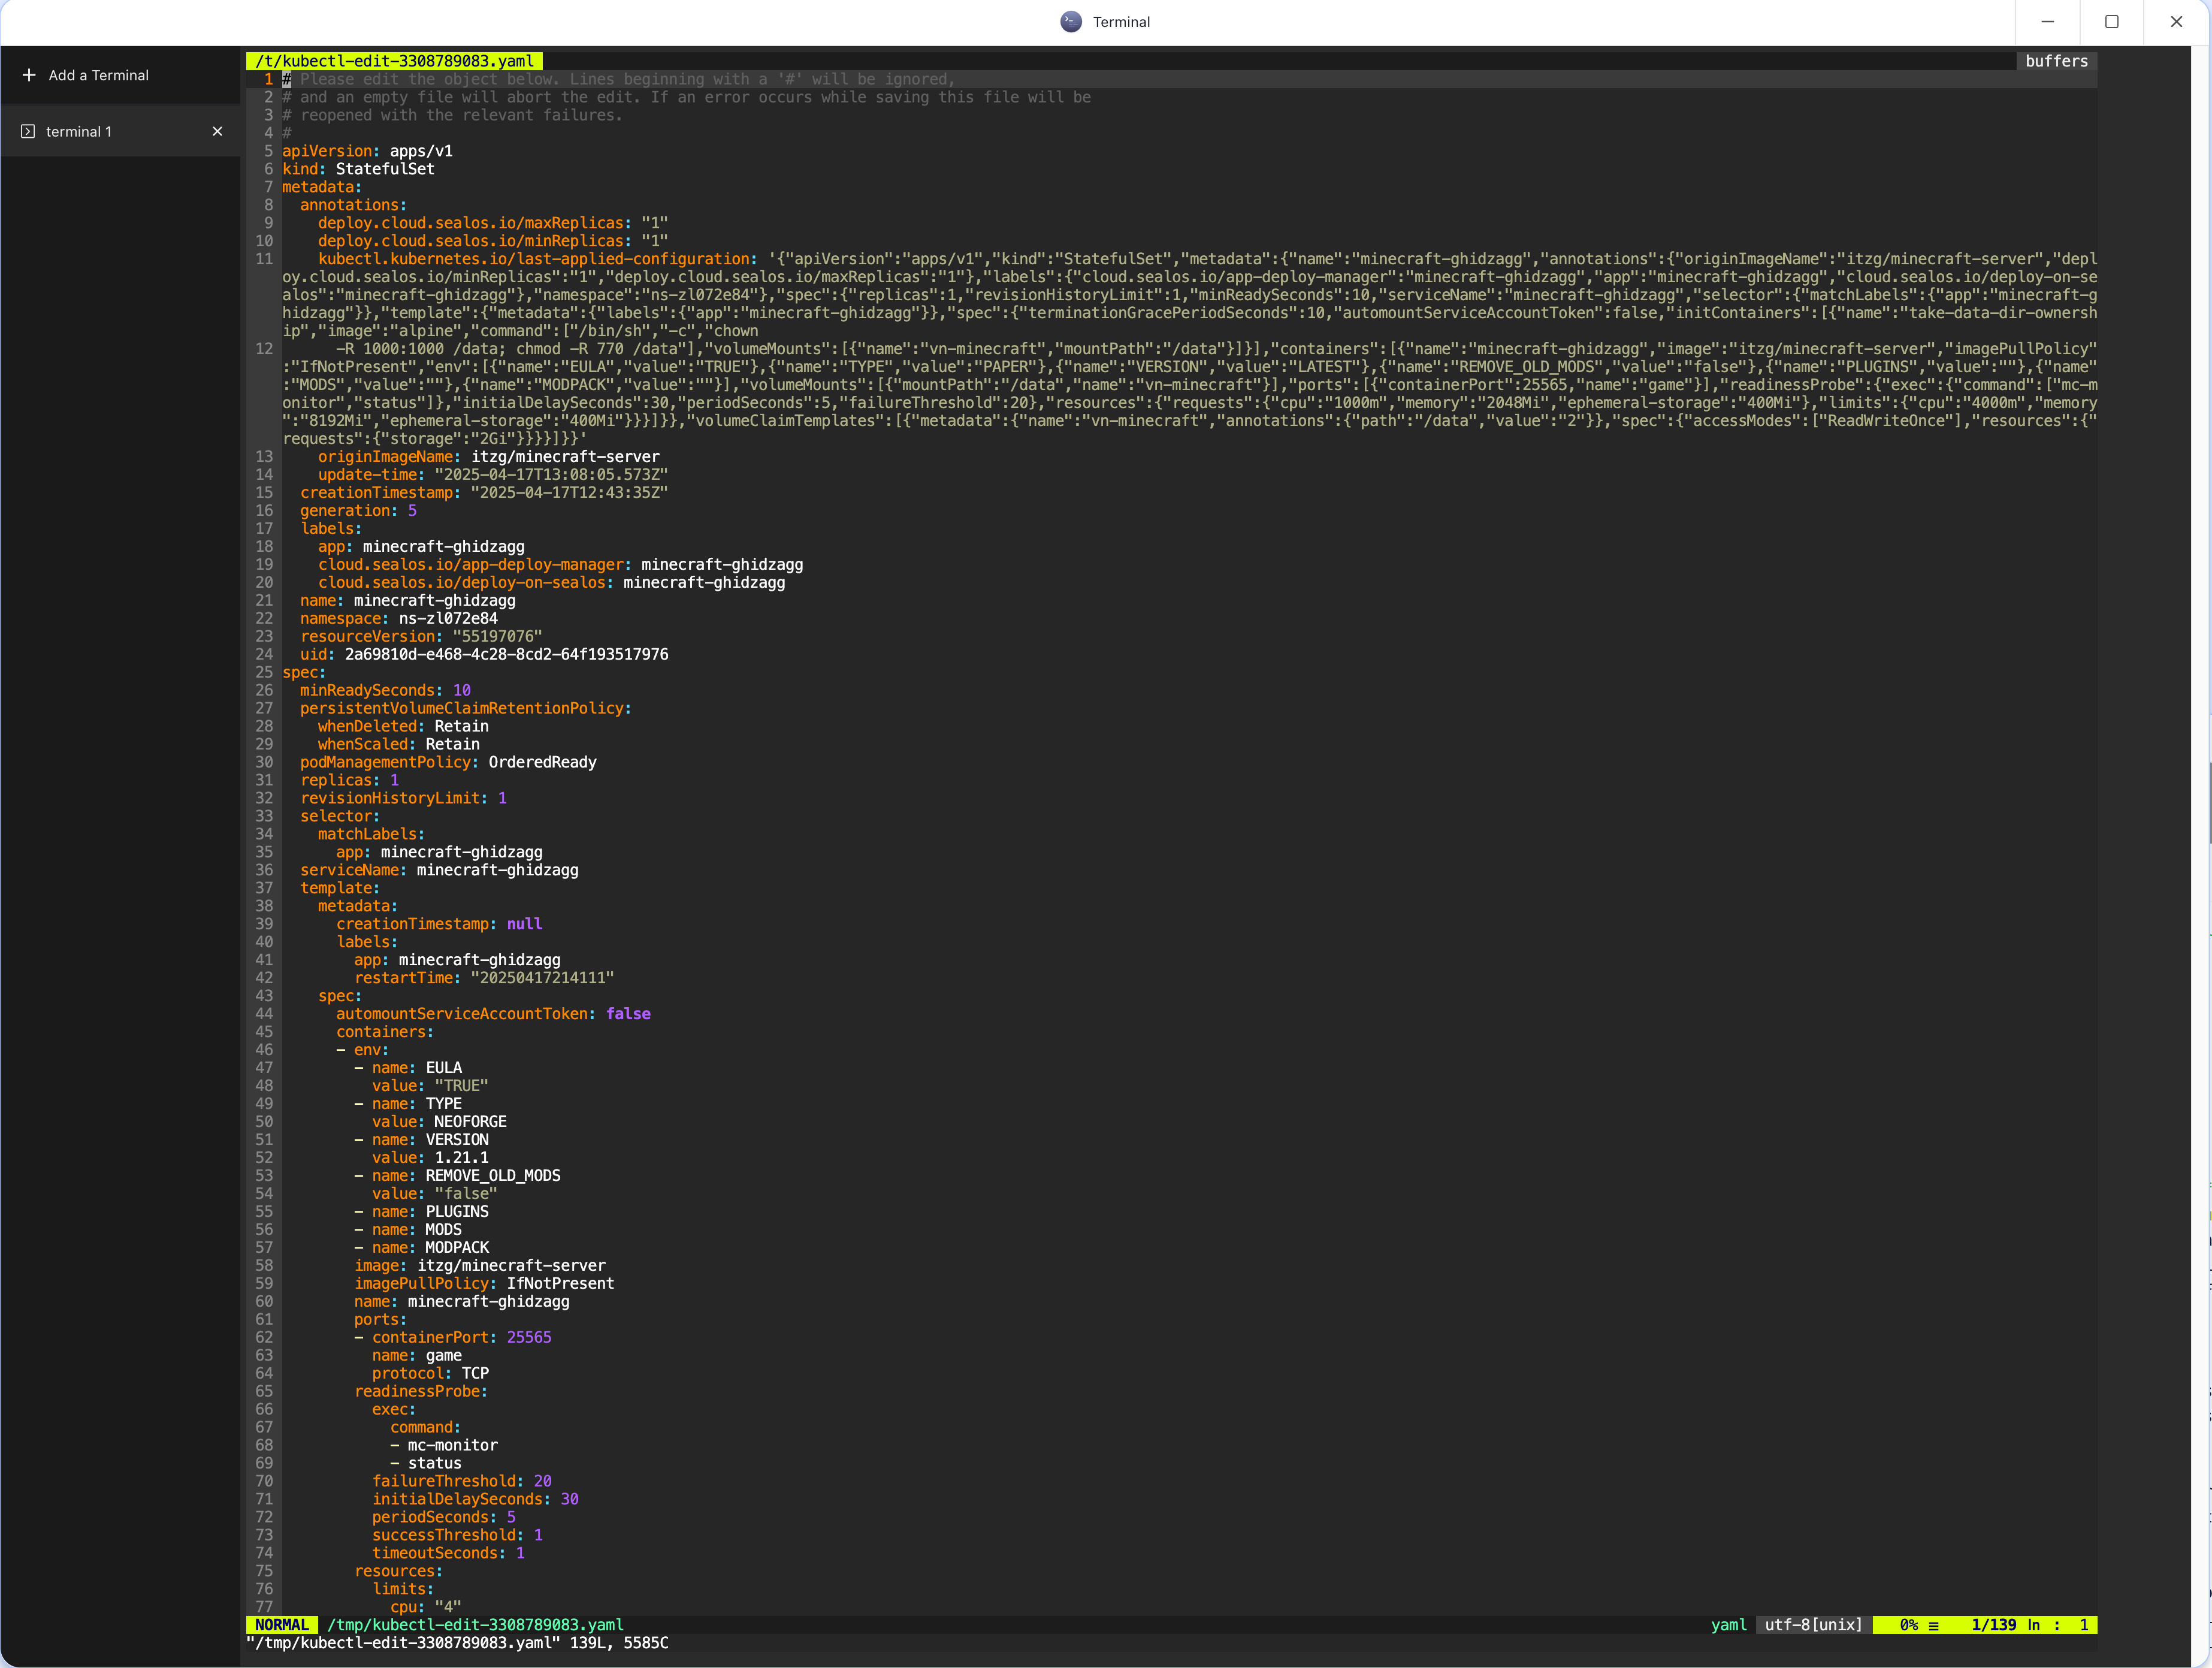2212x1668 pixels.
Task: Click the NORMAL mode indicator in statusline
Action: [281, 1625]
